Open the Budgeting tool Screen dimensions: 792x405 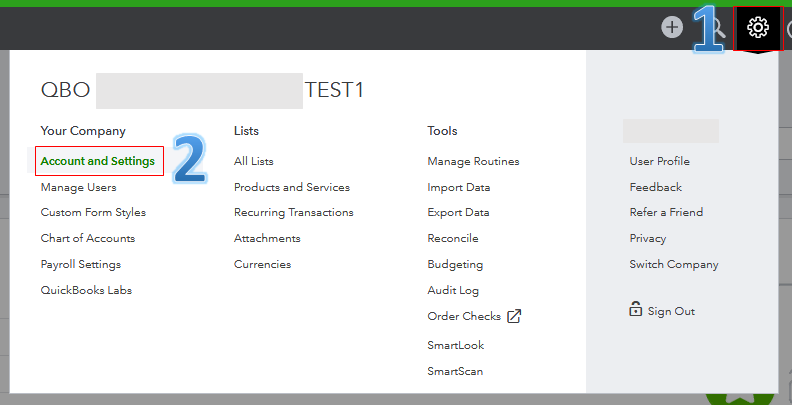455,264
